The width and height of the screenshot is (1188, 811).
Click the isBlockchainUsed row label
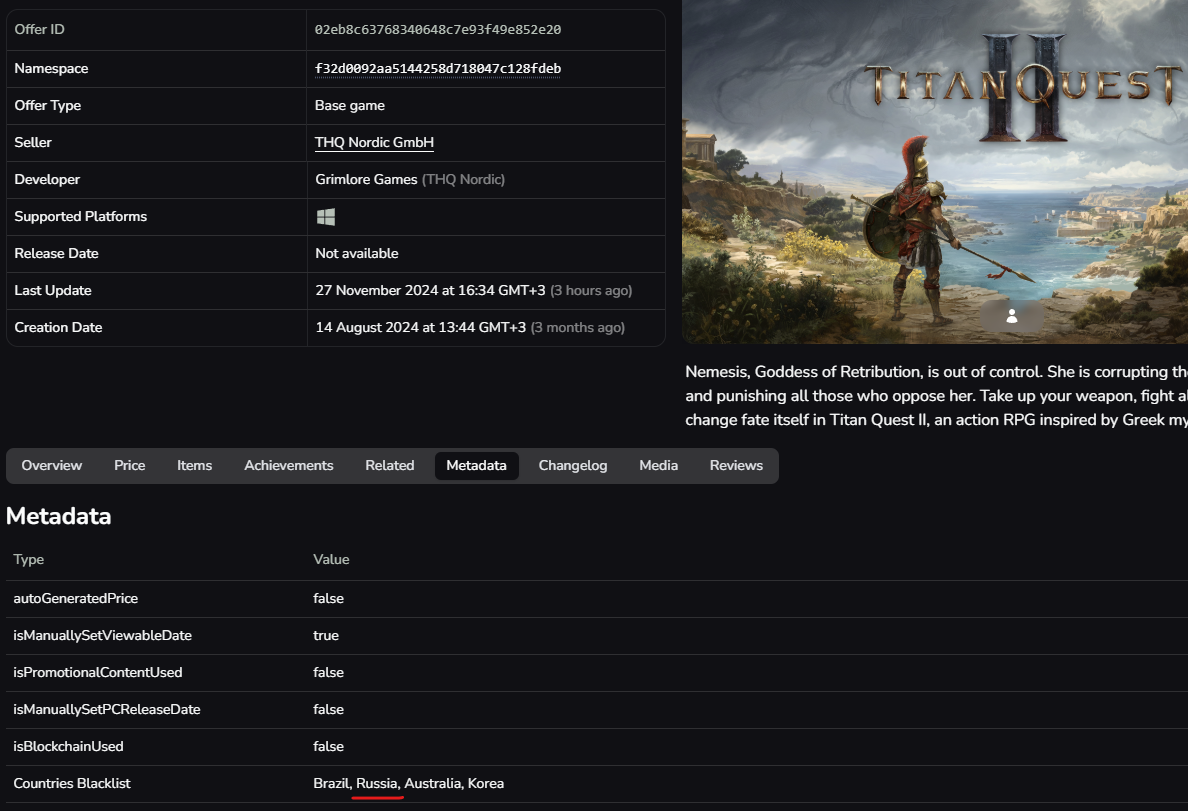(68, 747)
